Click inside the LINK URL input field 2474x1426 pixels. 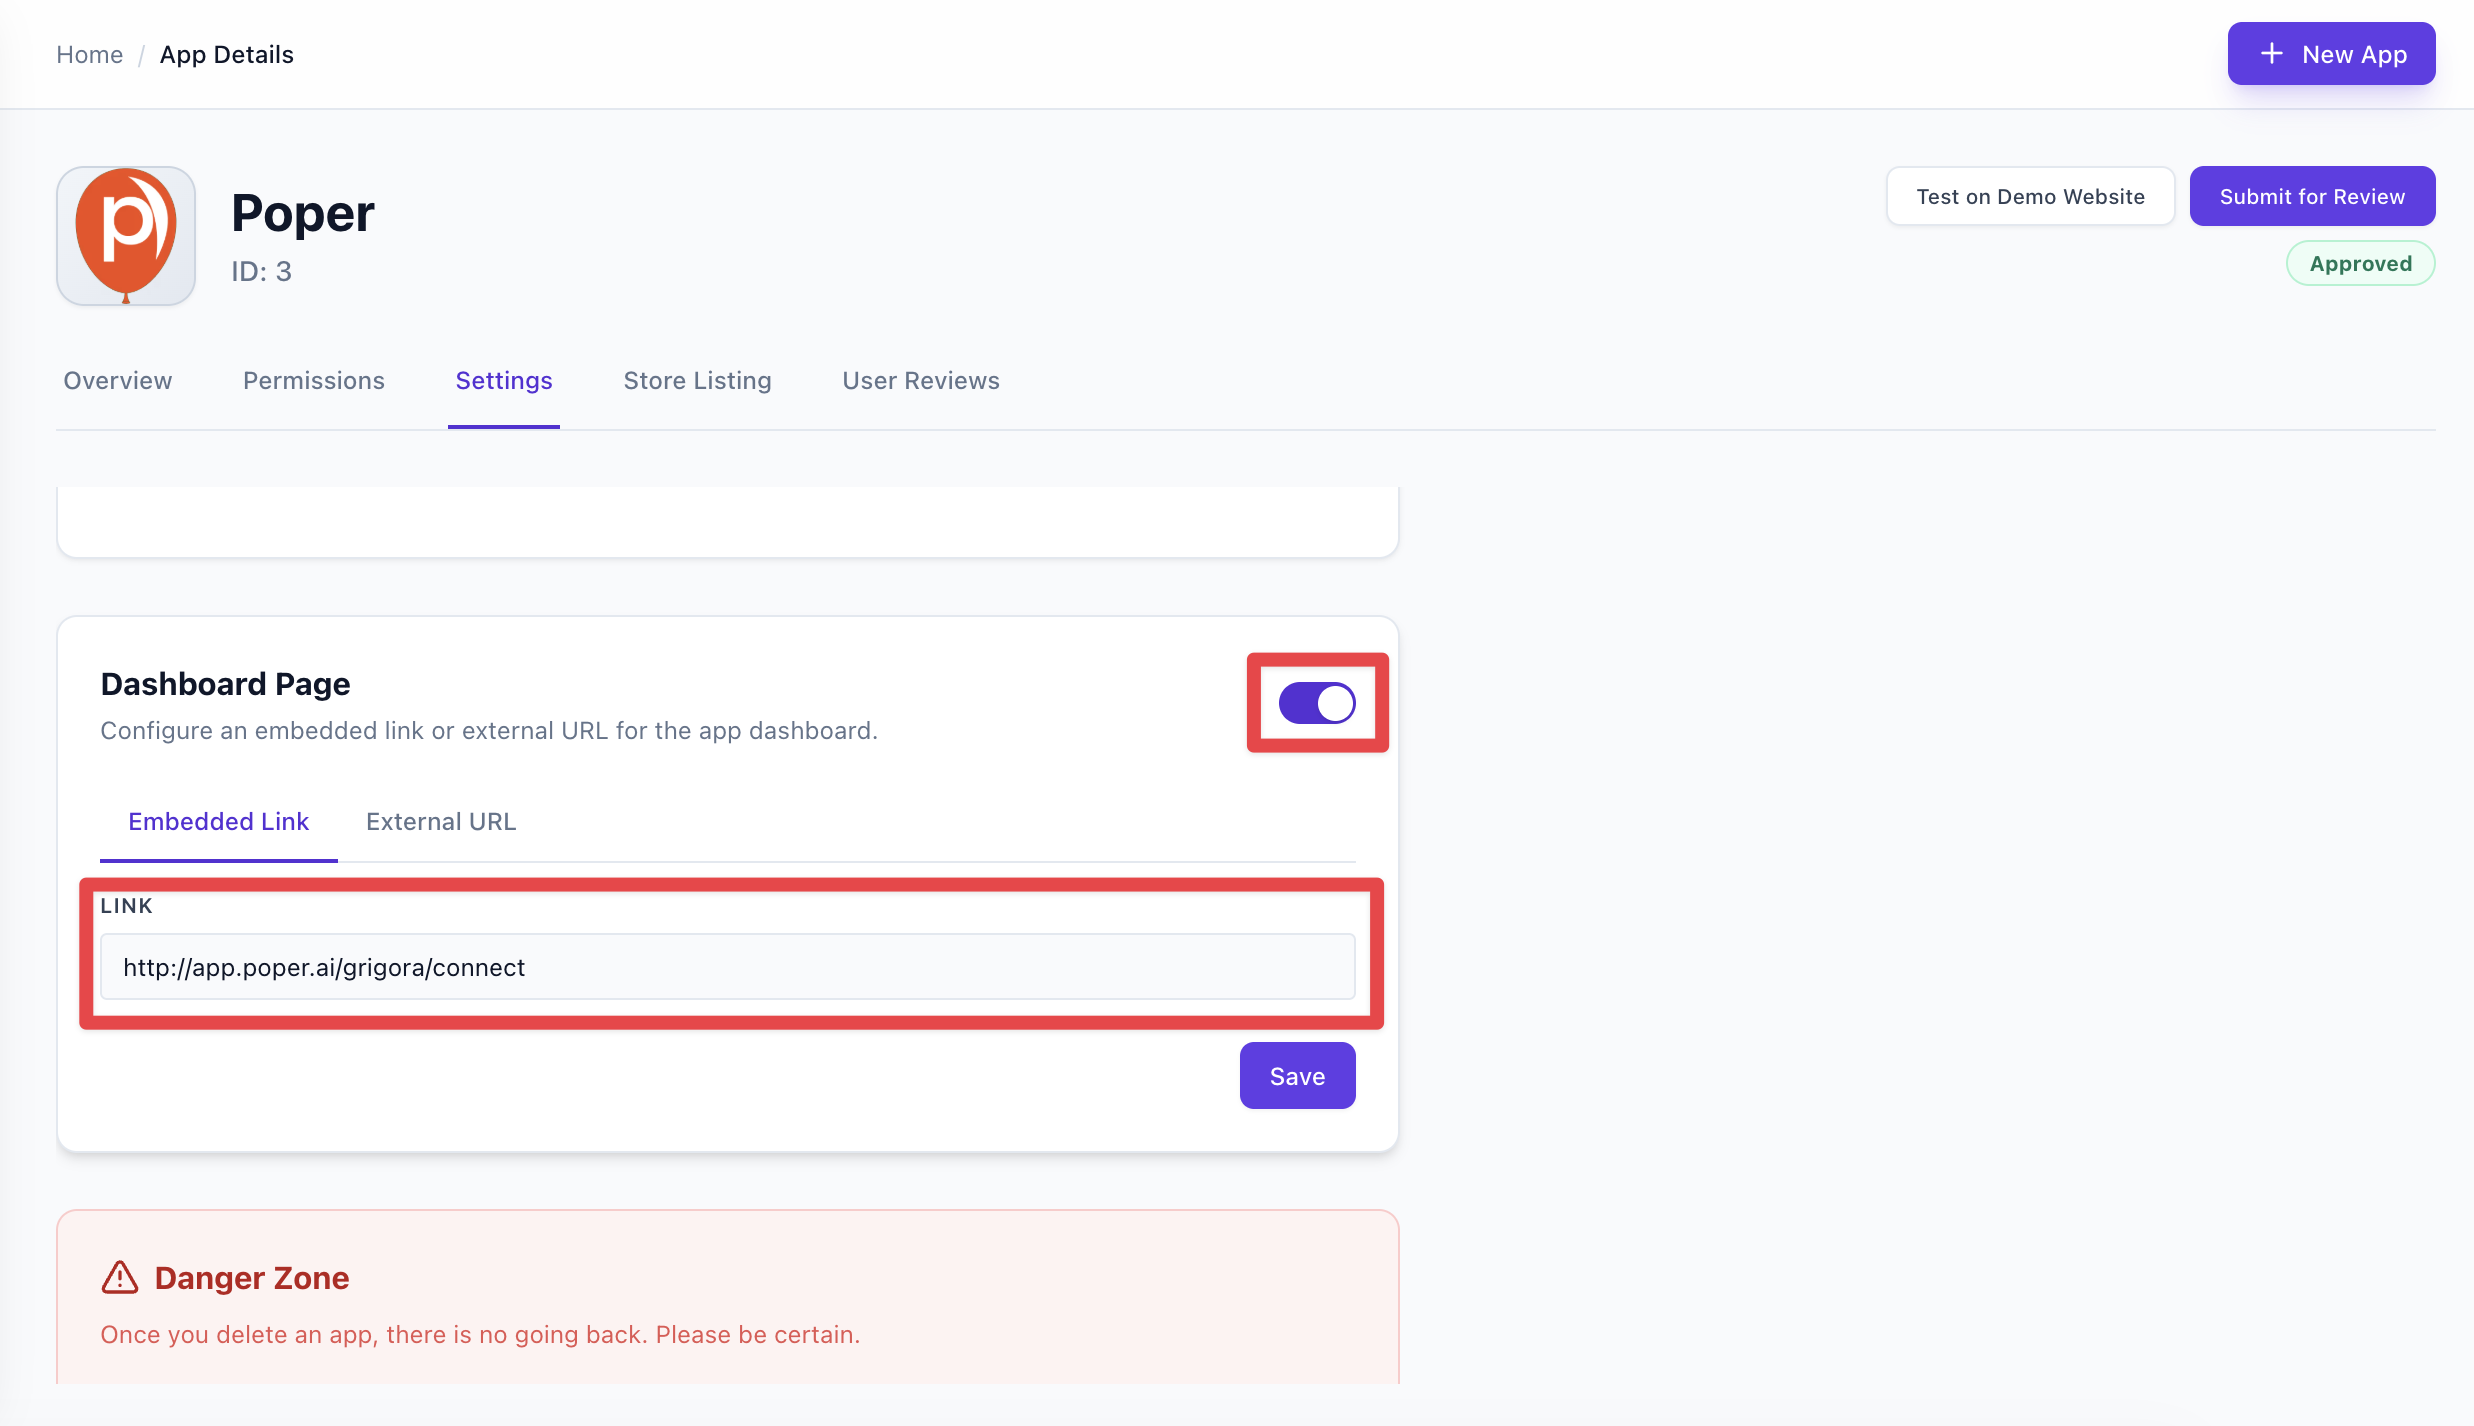[728, 967]
